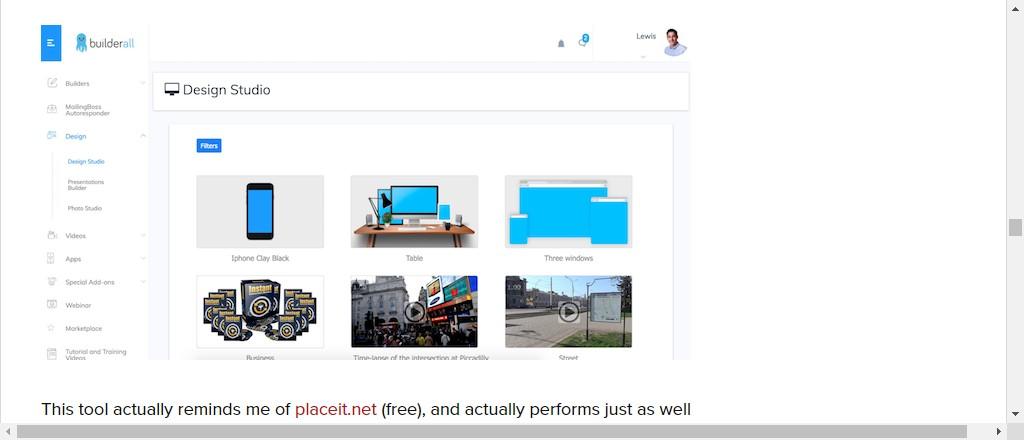
Task: Open the notifications bell icon
Action: click(x=561, y=44)
